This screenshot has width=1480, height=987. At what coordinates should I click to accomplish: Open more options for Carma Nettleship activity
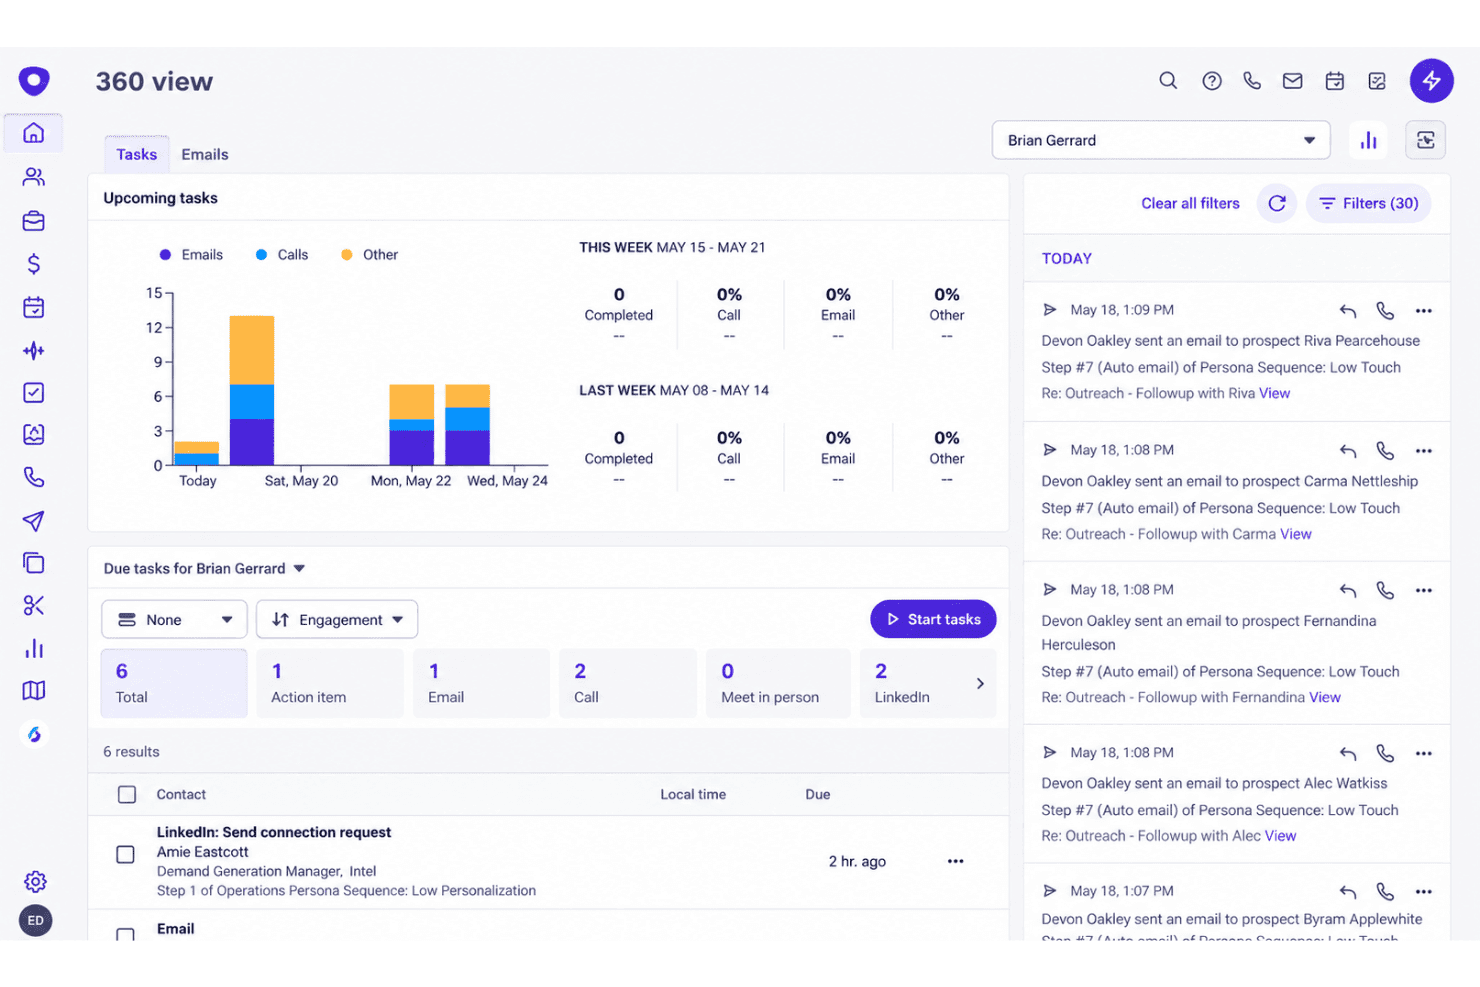(1424, 451)
